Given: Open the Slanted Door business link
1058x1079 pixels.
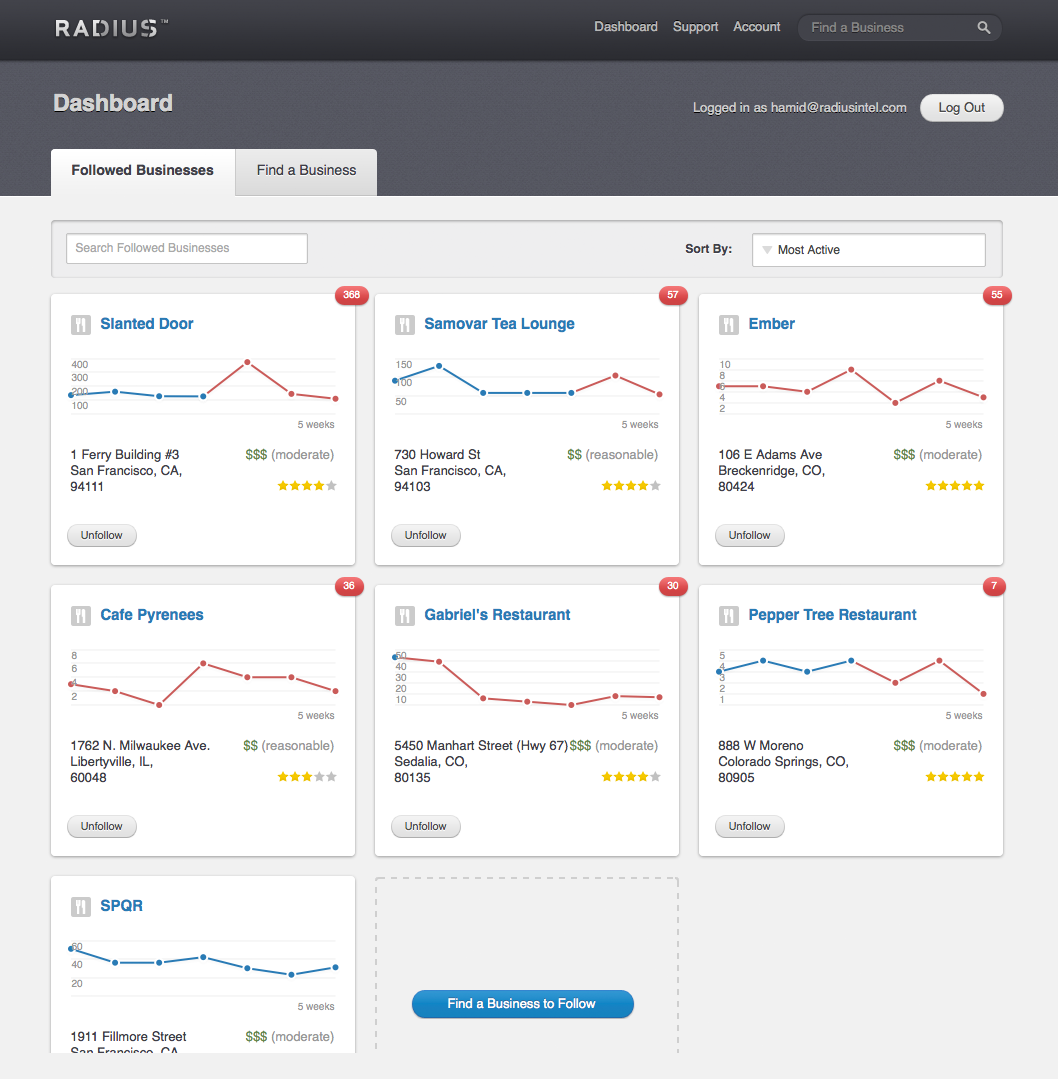Looking at the screenshot, I should pyautogui.click(x=147, y=324).
